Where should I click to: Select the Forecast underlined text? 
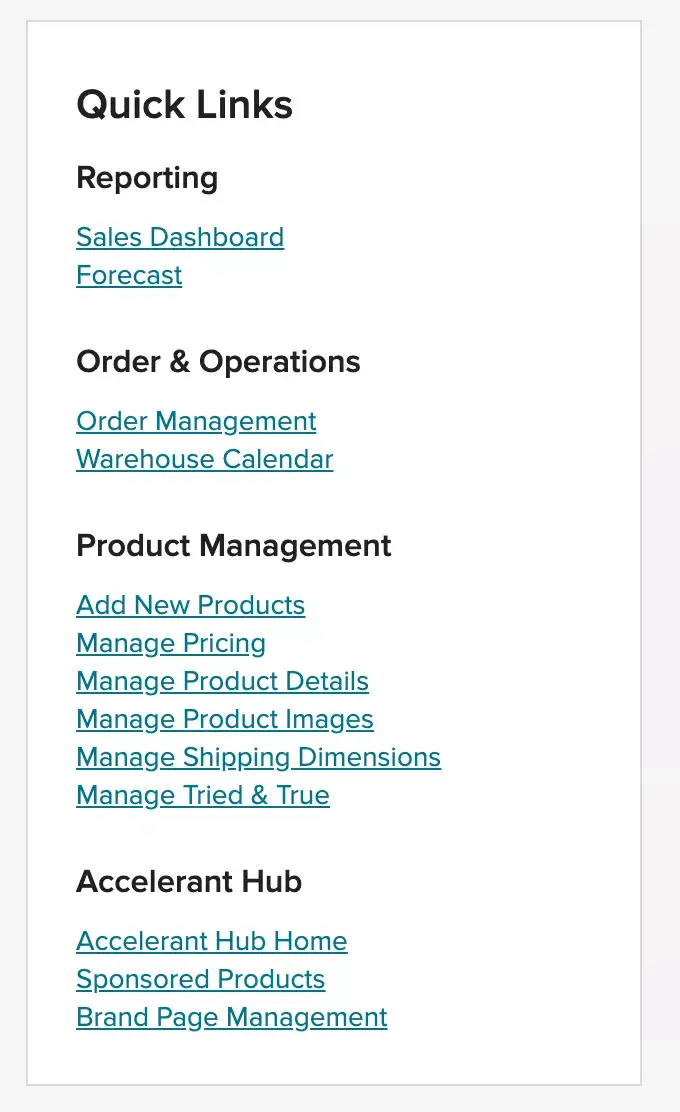129,275
